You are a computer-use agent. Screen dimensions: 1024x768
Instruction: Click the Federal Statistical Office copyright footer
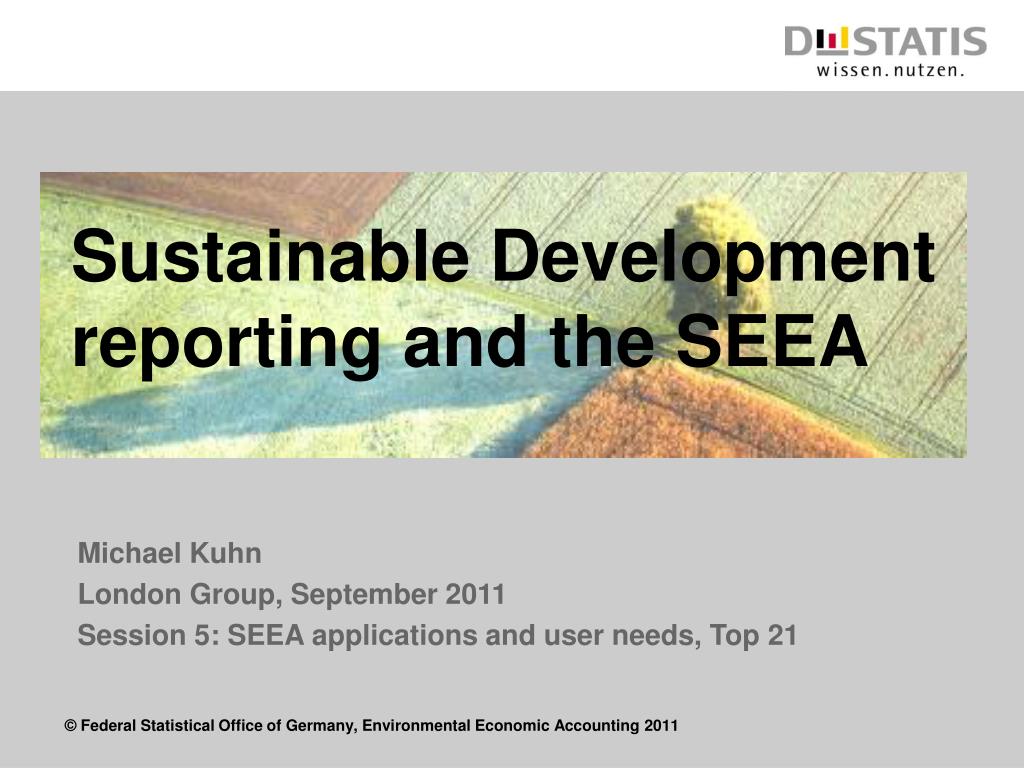[x=371, y=726]
